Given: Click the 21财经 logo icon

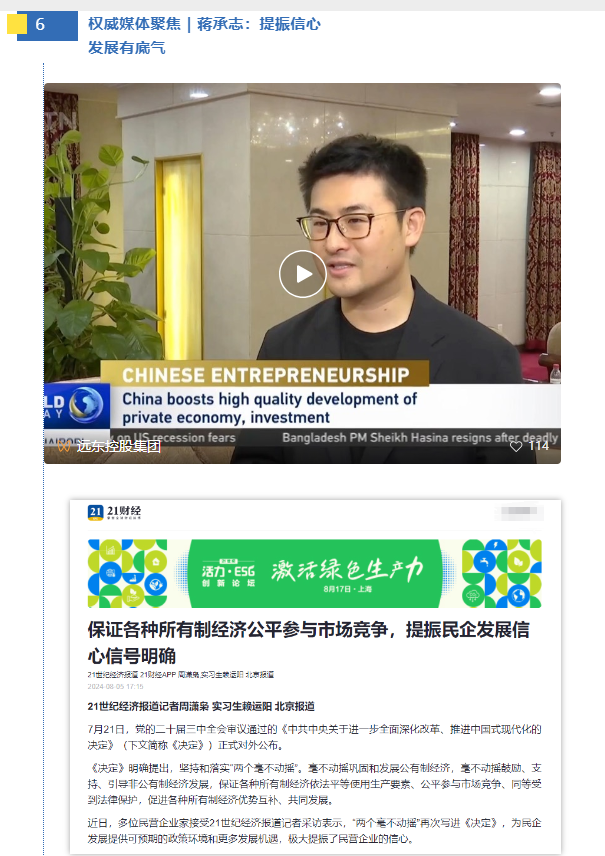Looking at the screenshot, I should [x=96, y=512].
